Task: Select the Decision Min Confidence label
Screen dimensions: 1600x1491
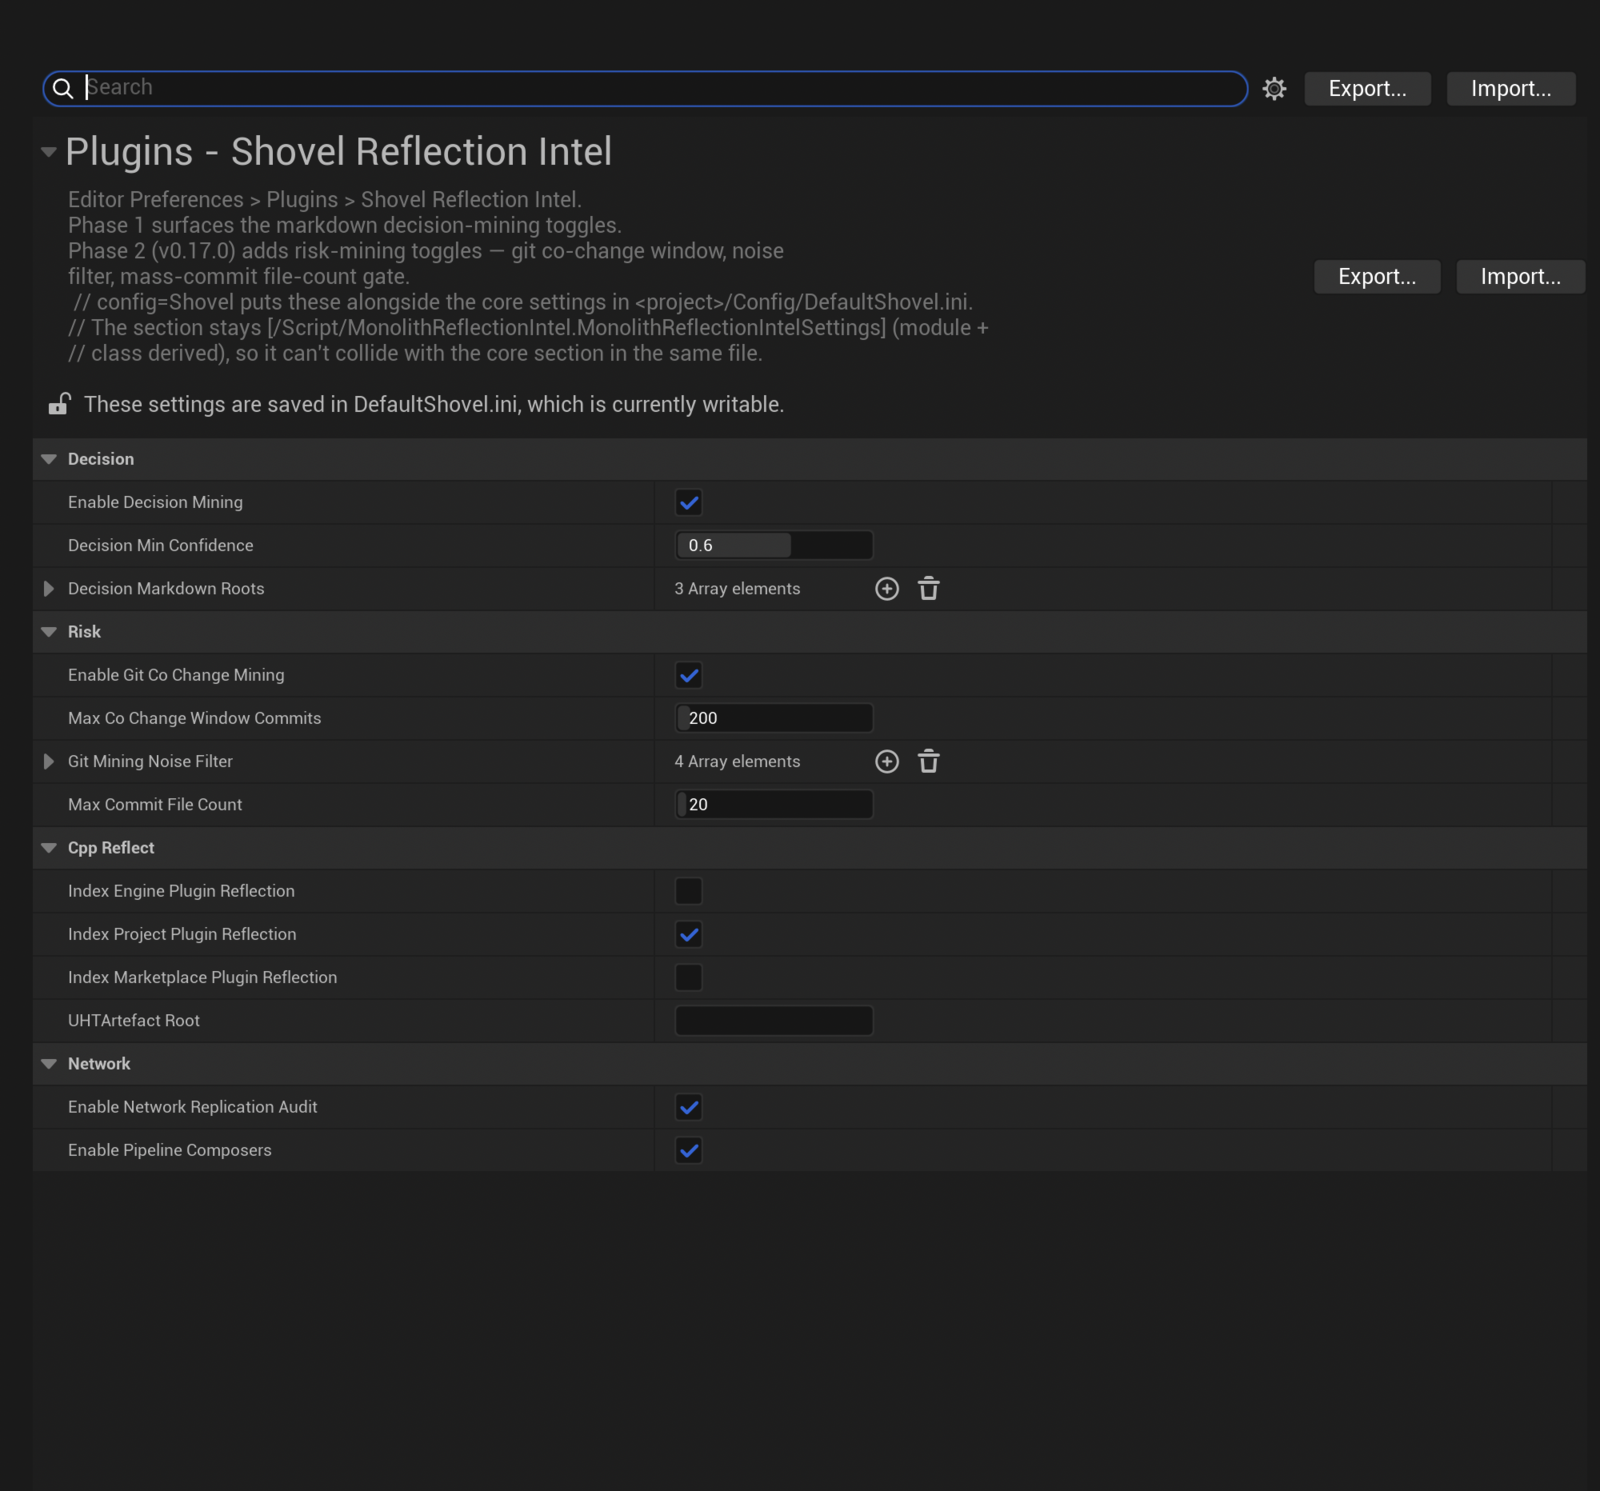Action: pos(160,546)
